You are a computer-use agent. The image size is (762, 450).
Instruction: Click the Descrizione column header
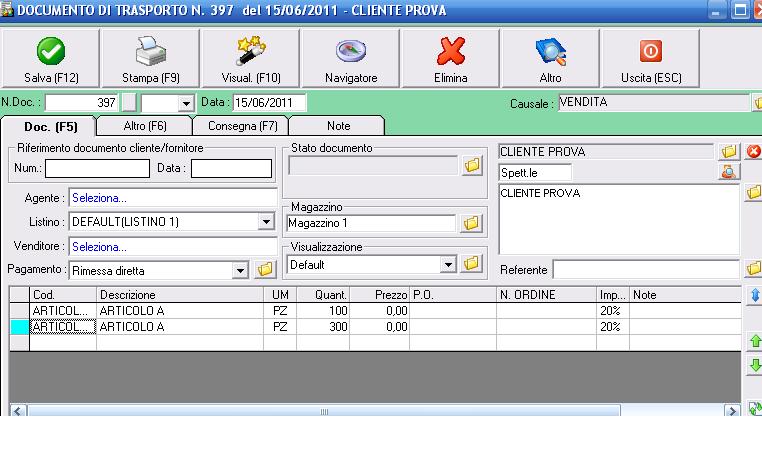(180, 295)
